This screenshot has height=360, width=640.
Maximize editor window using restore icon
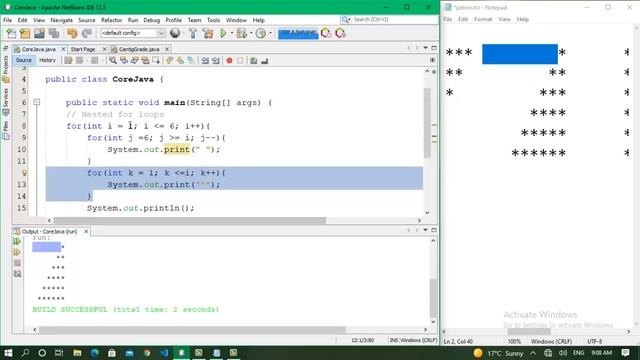point(434,48)
